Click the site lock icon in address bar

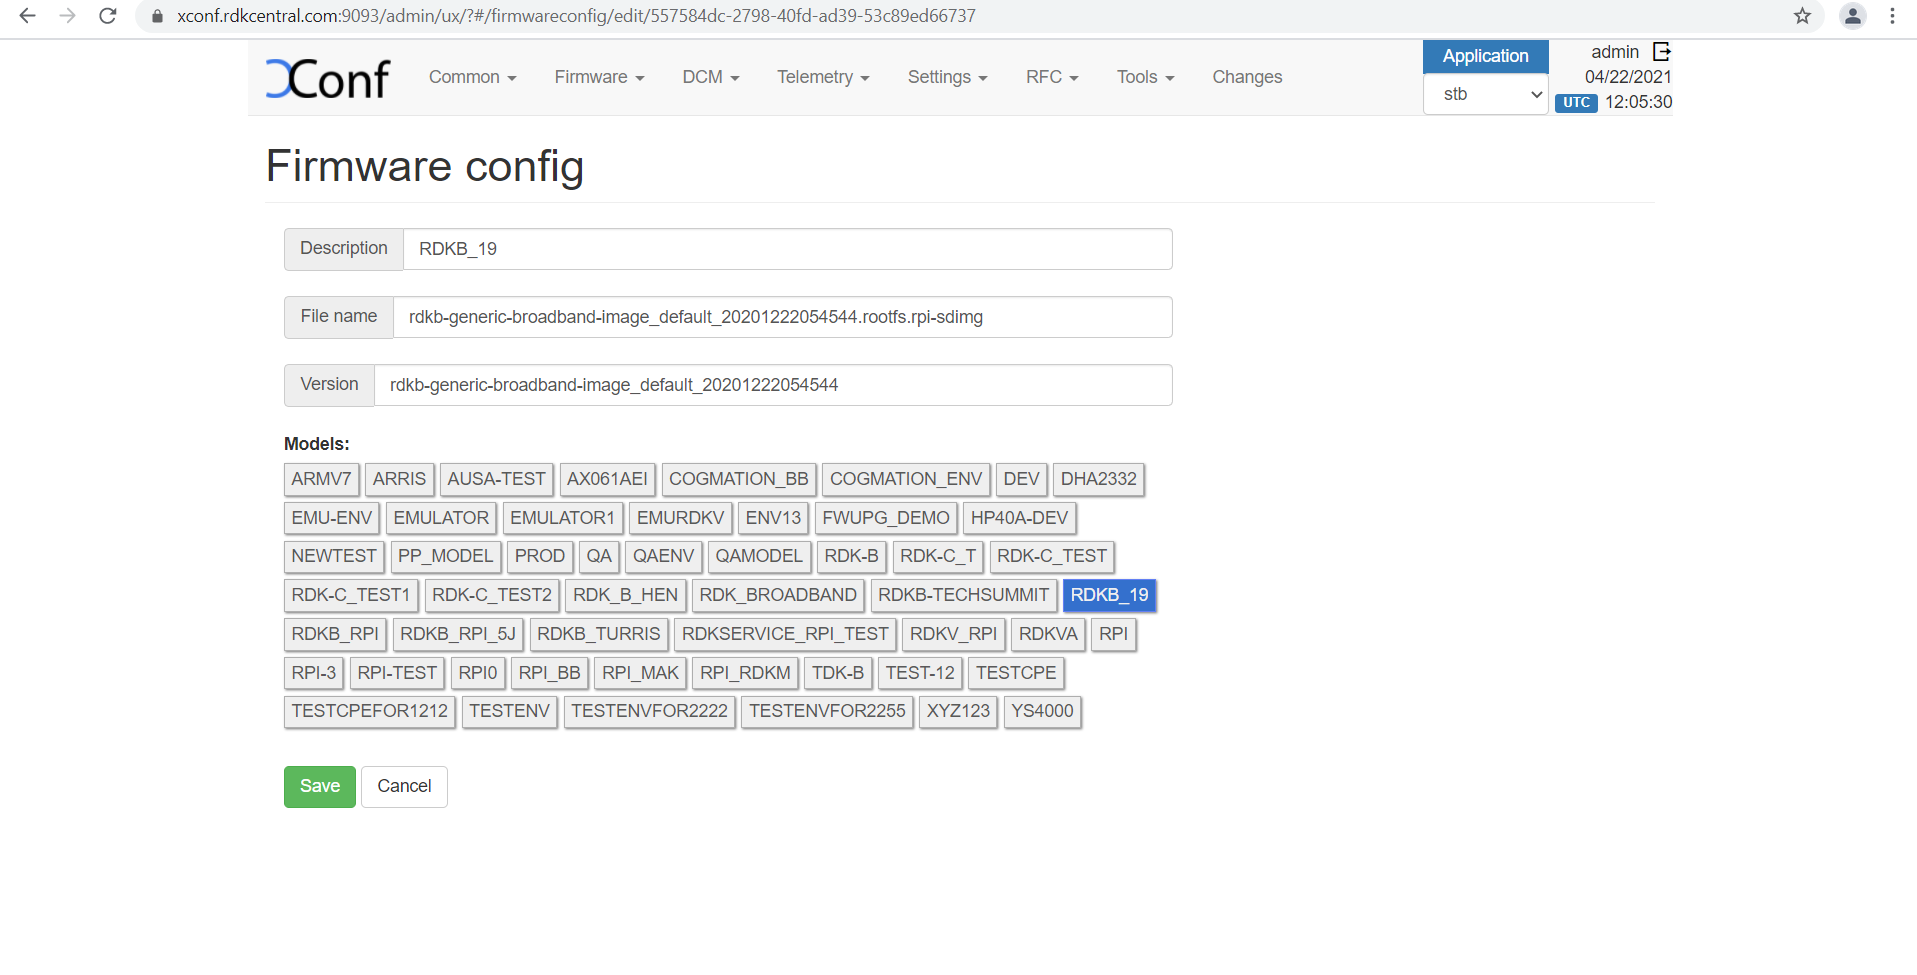coord(157,16)
